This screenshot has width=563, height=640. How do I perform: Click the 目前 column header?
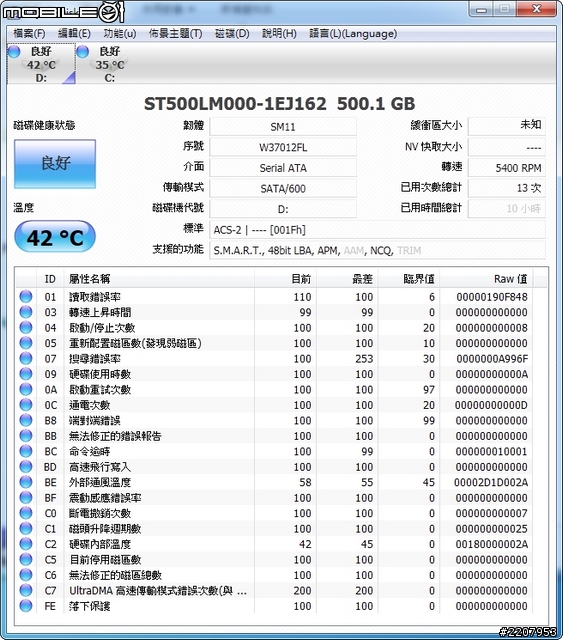tap(285, 279)
